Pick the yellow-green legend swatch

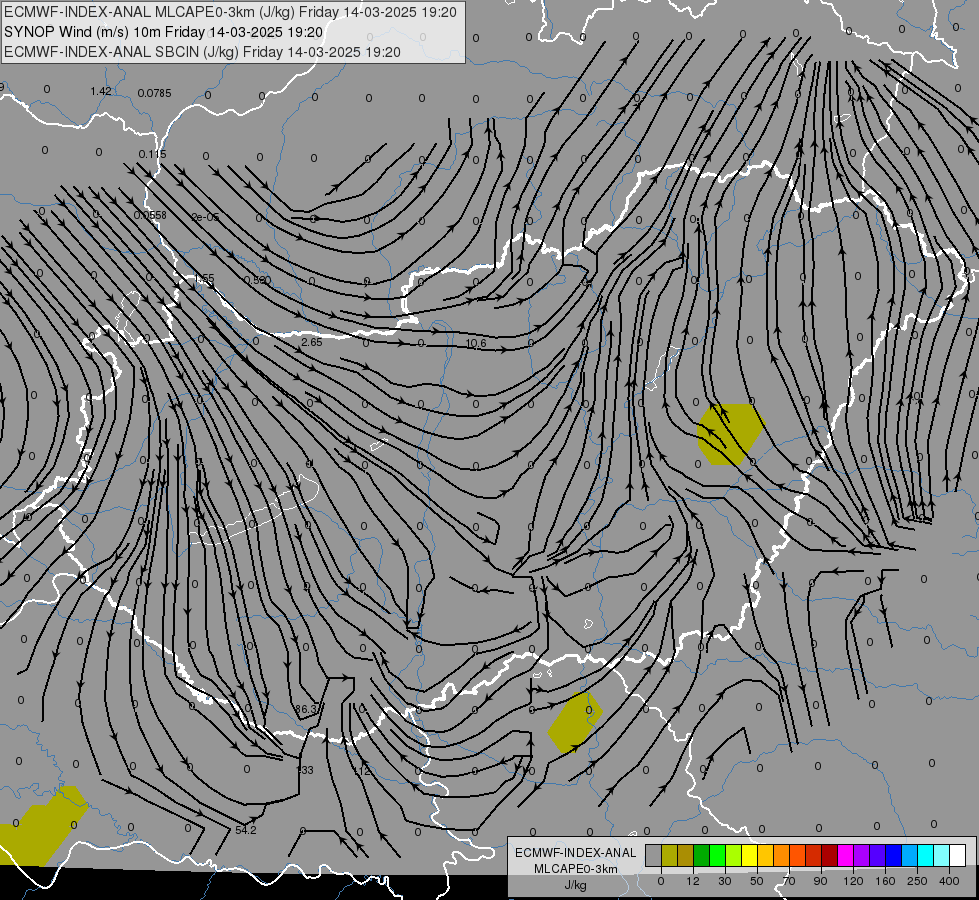tap(733, 855)
